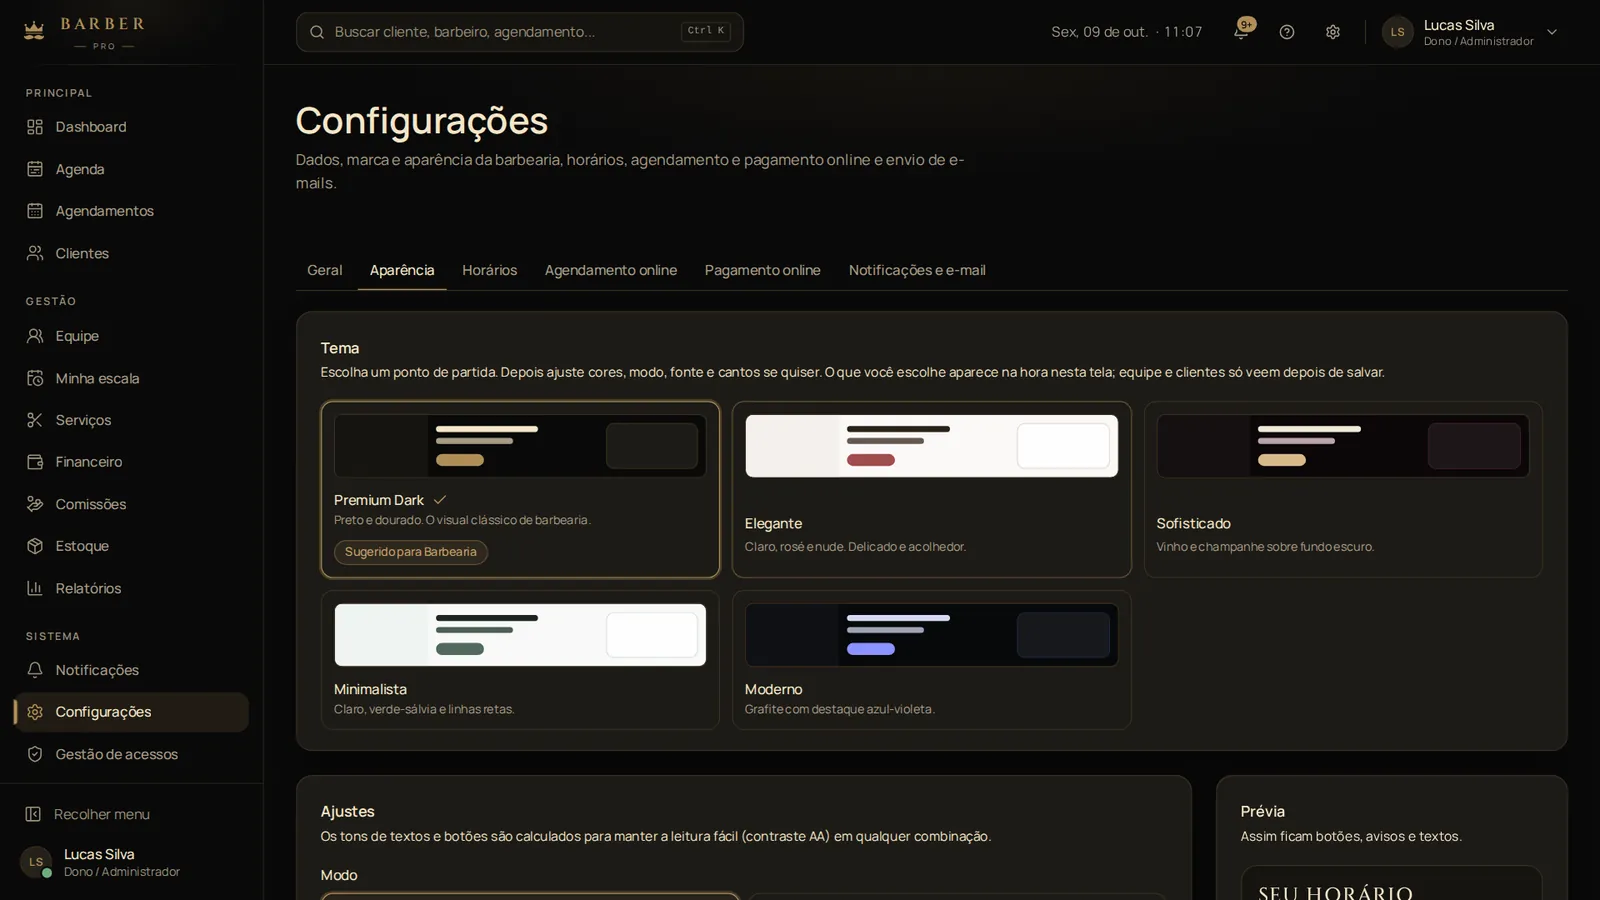
Task: Select the Aparência tab
Action: coord(402,270)
